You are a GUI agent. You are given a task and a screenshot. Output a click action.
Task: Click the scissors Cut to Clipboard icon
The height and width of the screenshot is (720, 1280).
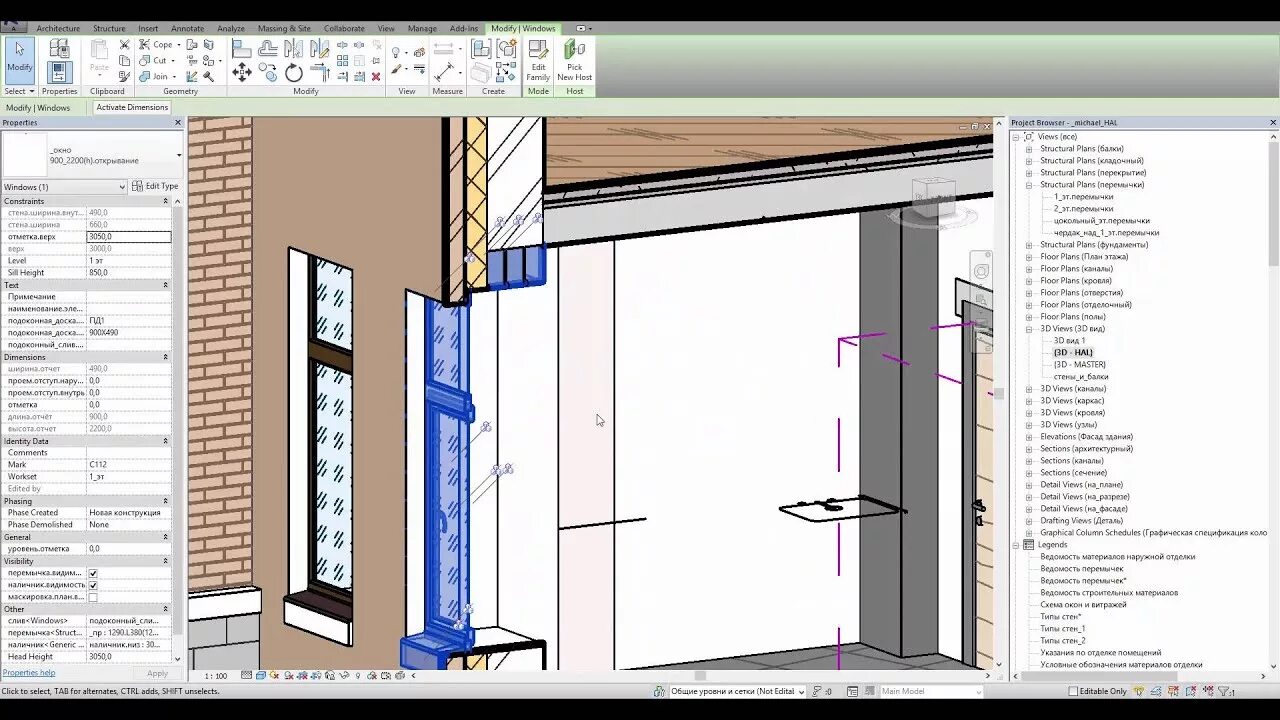pos(124,45)
